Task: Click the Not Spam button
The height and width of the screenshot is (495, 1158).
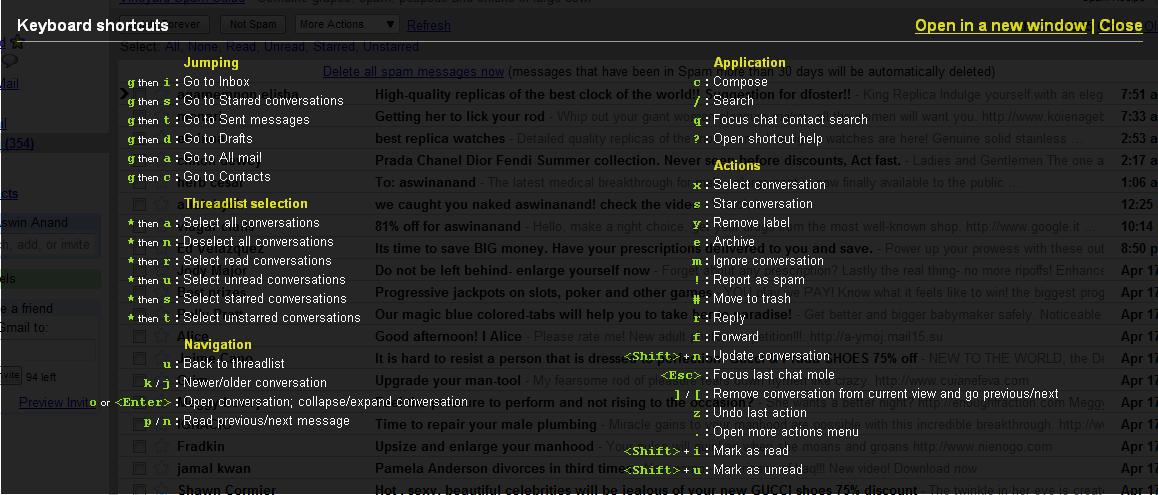Action: [x=253, y=24]
